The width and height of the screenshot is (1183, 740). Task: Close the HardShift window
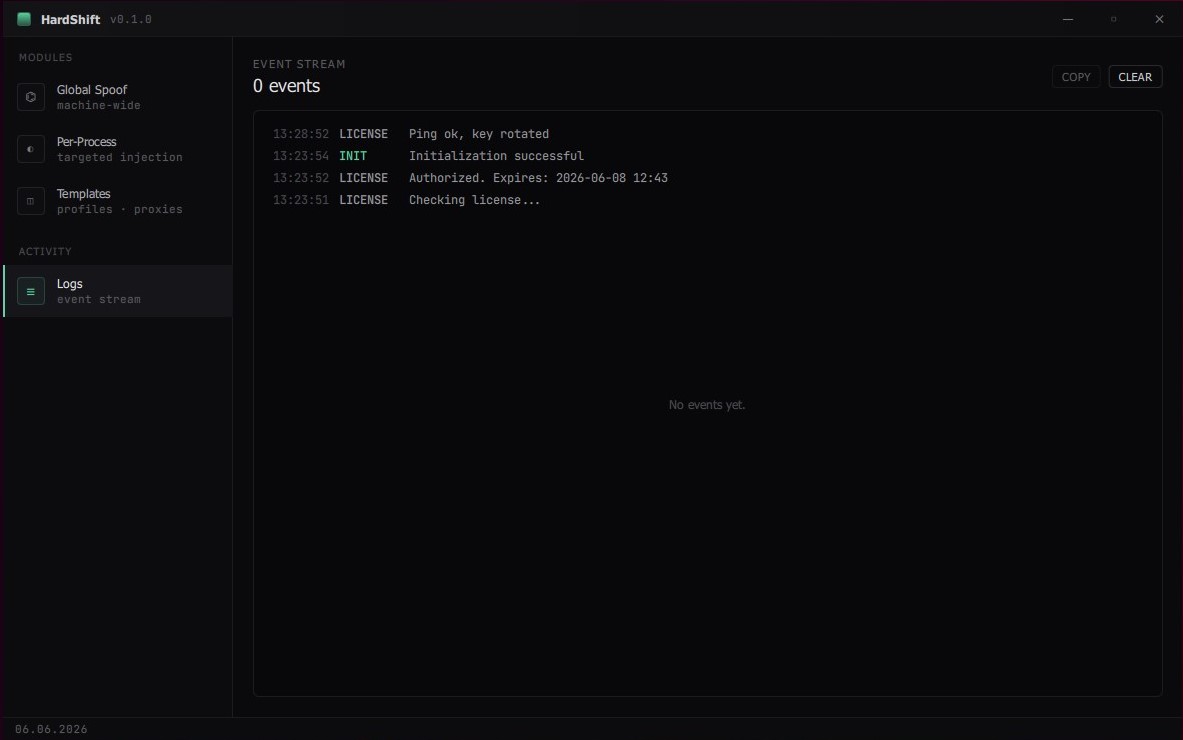[x=1160, y=20]
